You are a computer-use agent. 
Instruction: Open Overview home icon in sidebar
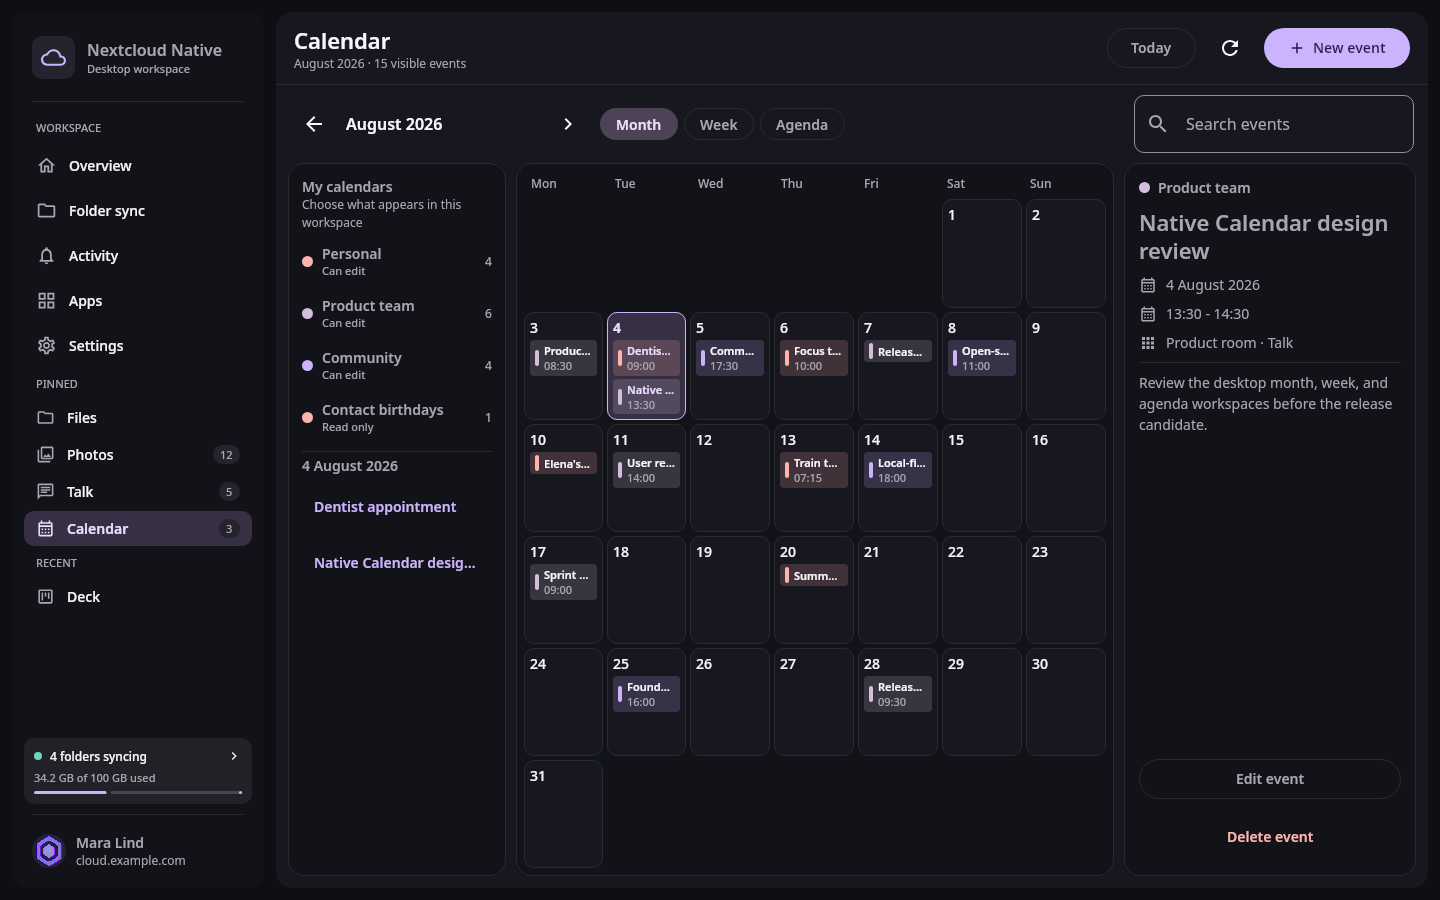click(46, 166)
